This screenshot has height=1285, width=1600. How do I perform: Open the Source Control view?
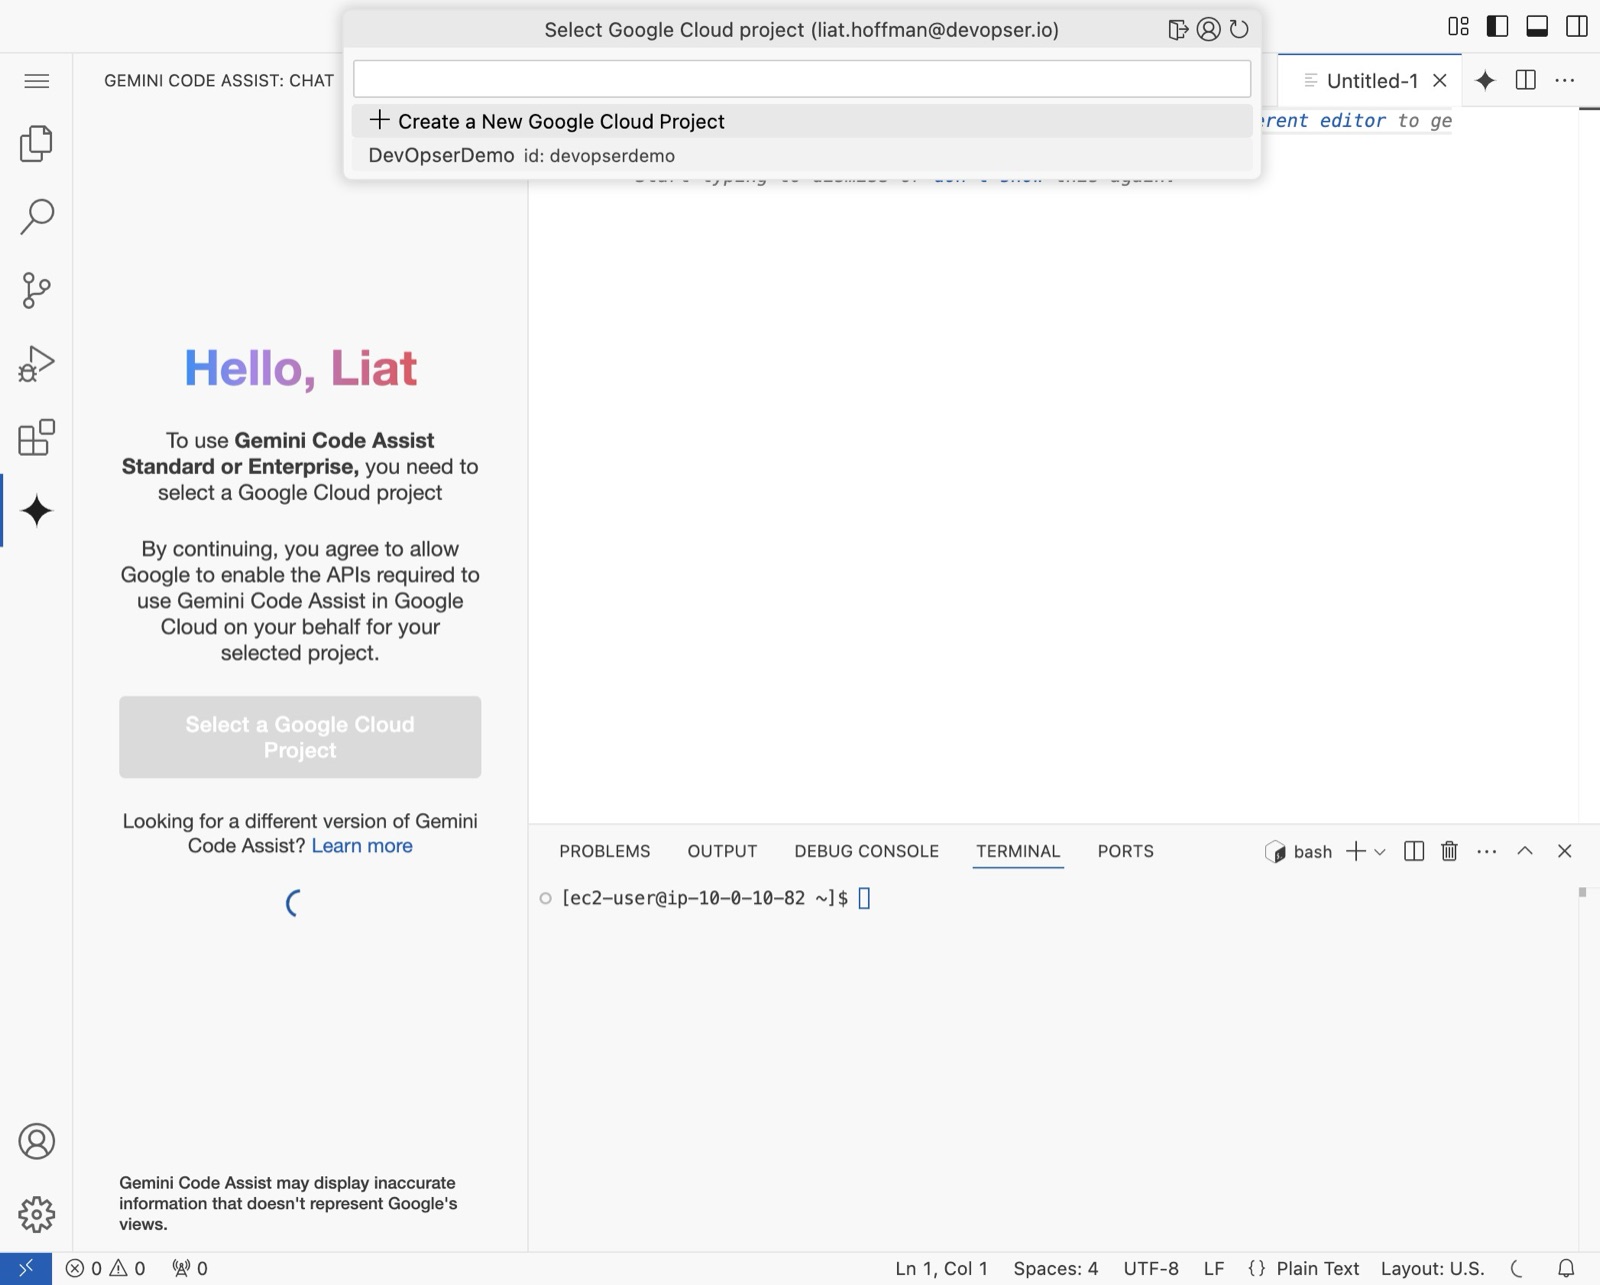(37, 290)
